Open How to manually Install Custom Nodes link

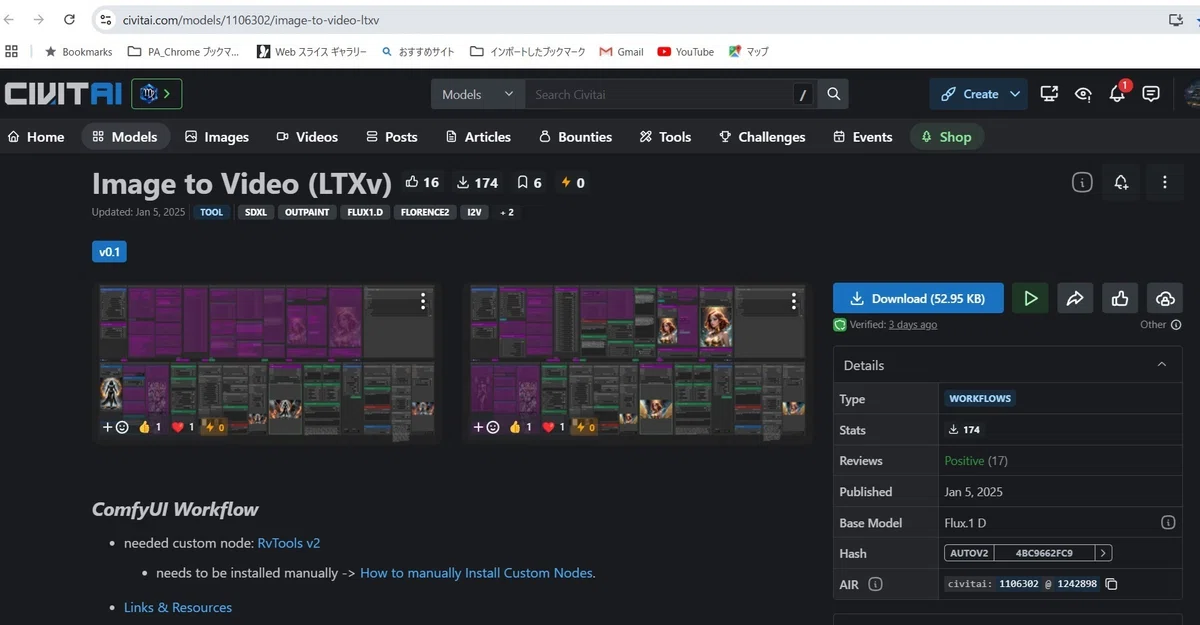click(x=476, y=573)
